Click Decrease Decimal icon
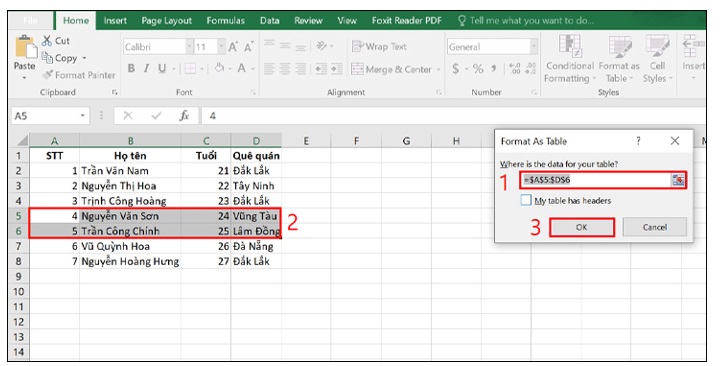 click(531, 69)
